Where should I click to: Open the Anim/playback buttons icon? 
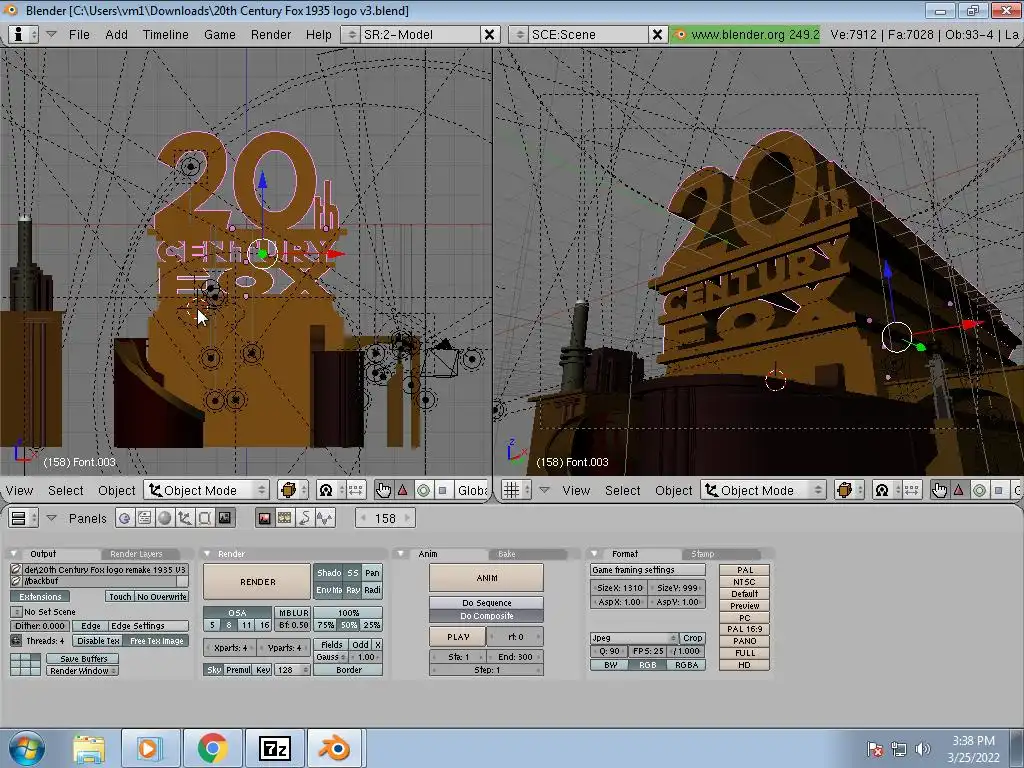[305, 519]
